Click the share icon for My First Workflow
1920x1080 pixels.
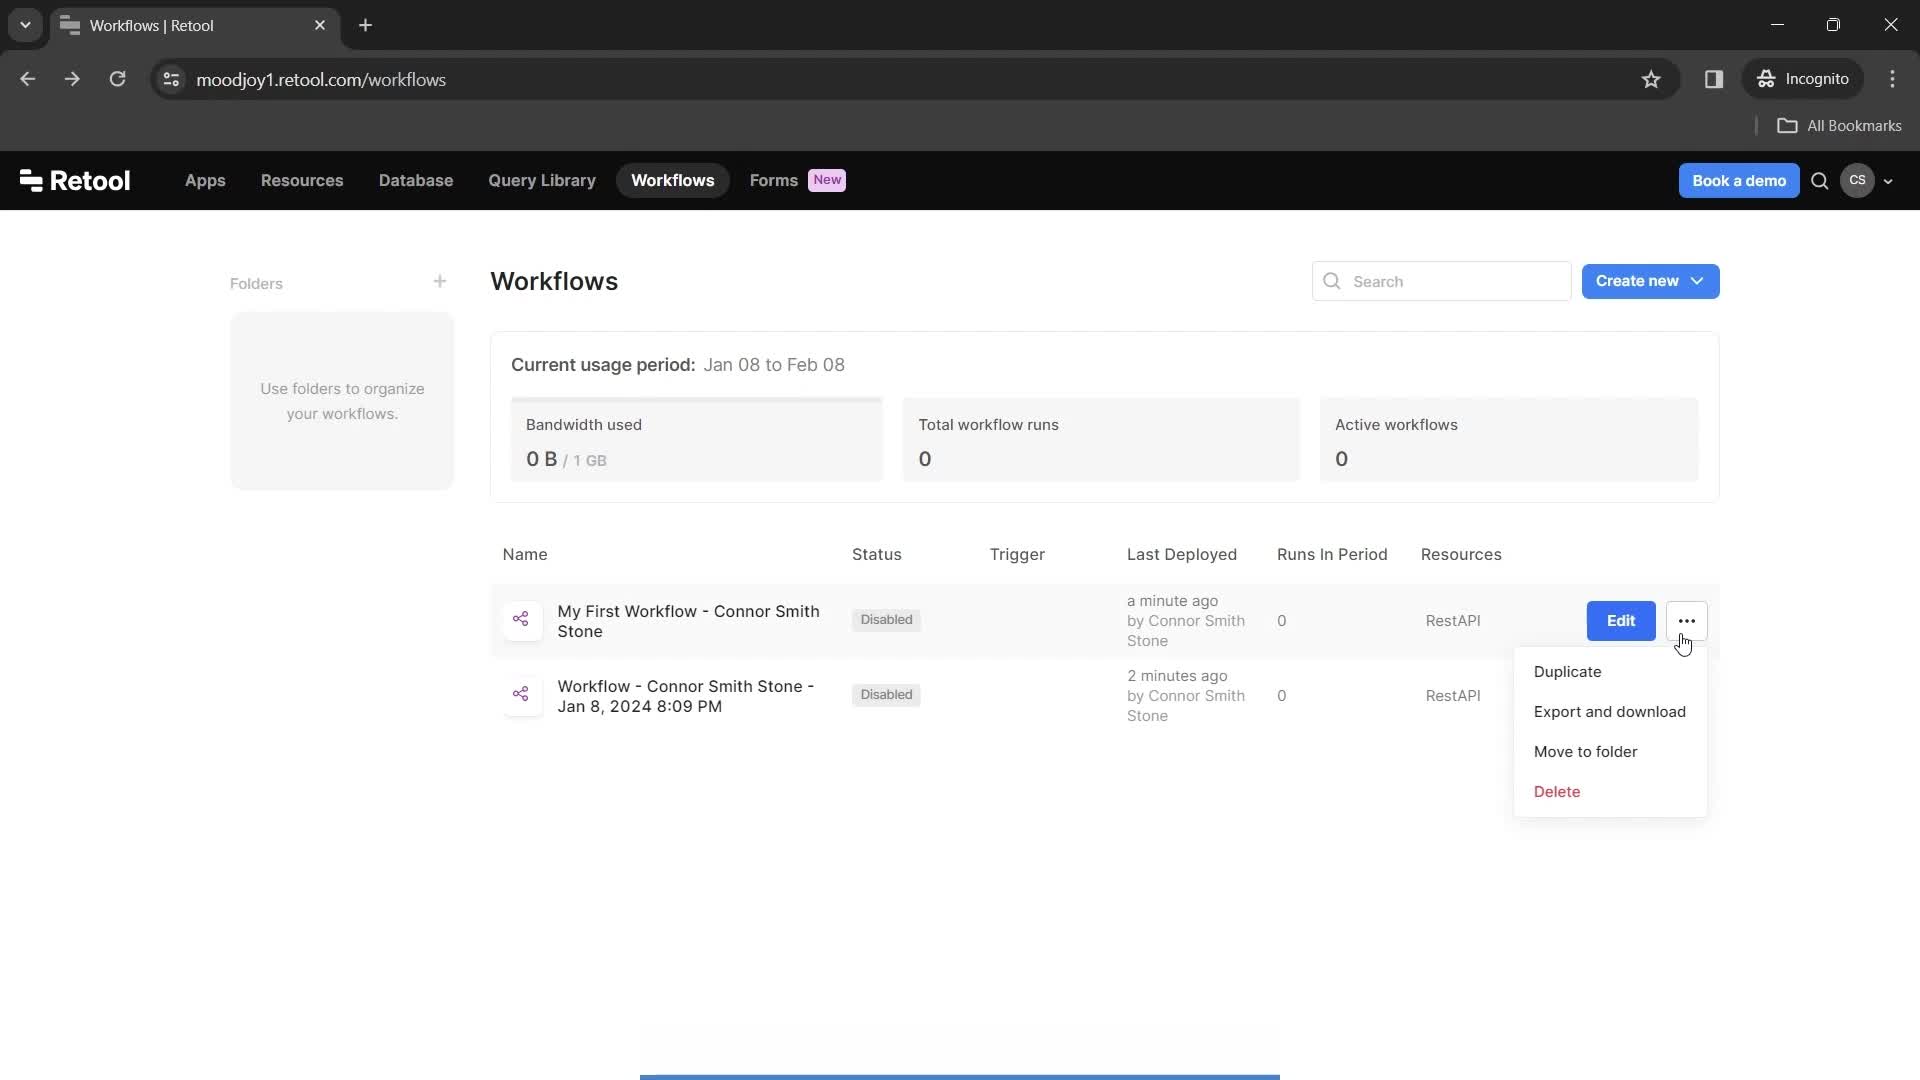pos(521,620)
